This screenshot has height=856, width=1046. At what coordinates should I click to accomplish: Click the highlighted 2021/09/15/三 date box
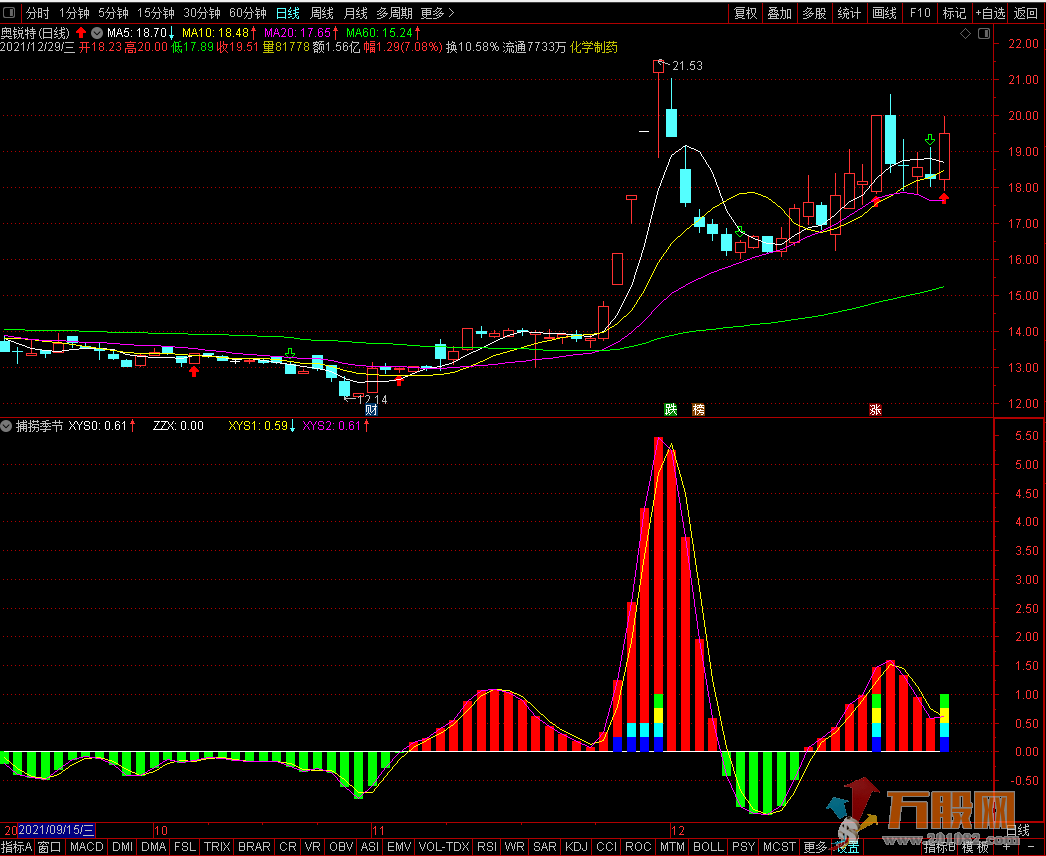click(57, 830)
